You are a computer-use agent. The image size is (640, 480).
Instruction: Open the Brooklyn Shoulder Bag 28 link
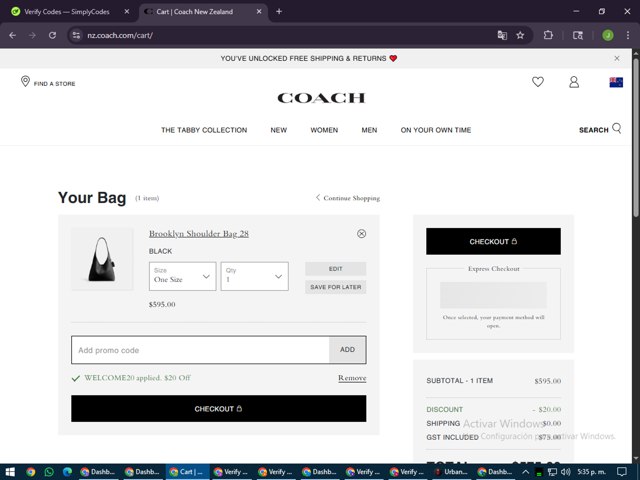199,233
